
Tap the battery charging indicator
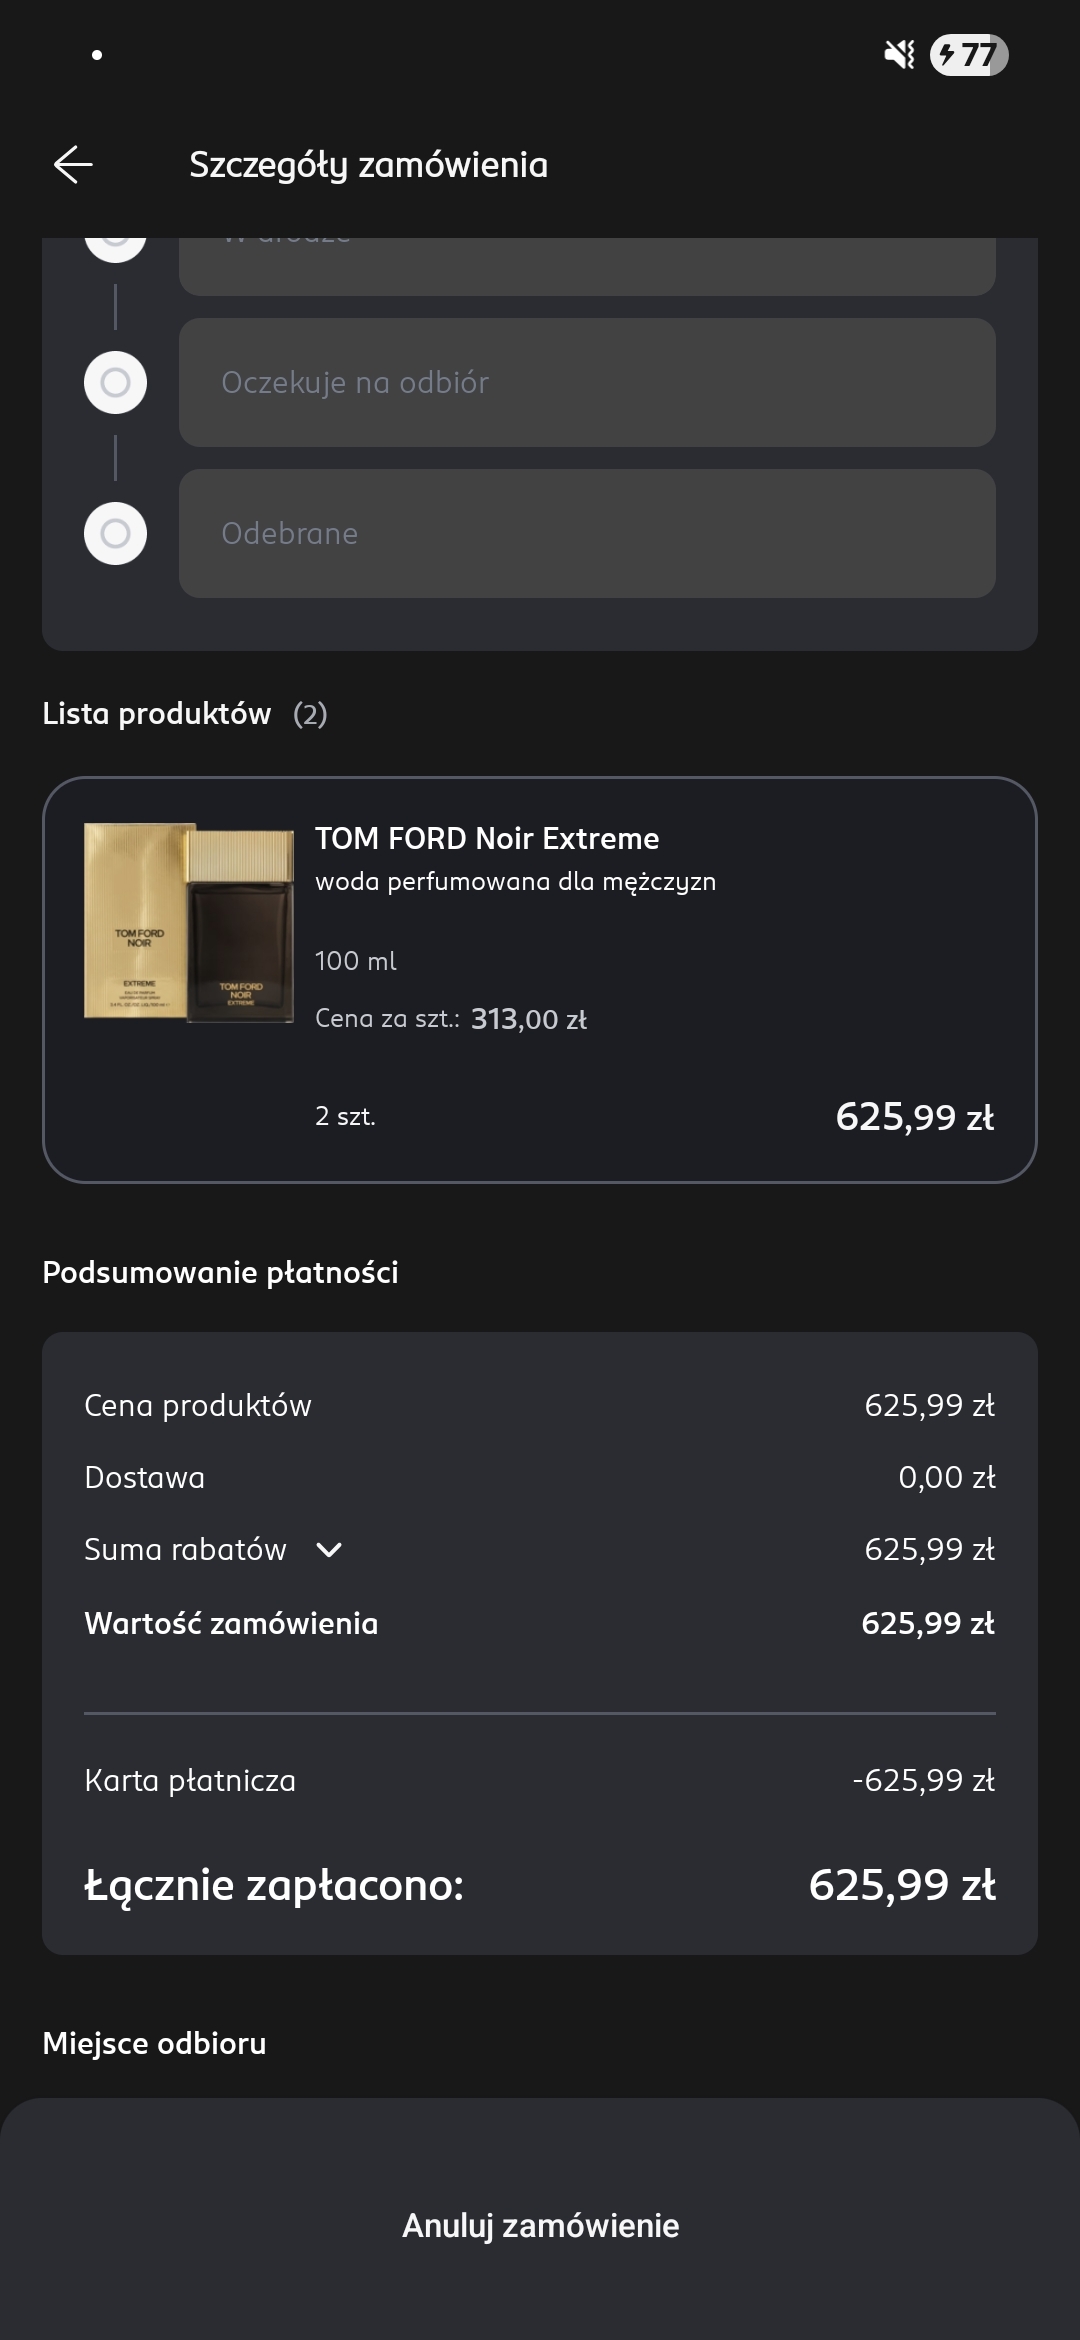click(x=968, y=55)
